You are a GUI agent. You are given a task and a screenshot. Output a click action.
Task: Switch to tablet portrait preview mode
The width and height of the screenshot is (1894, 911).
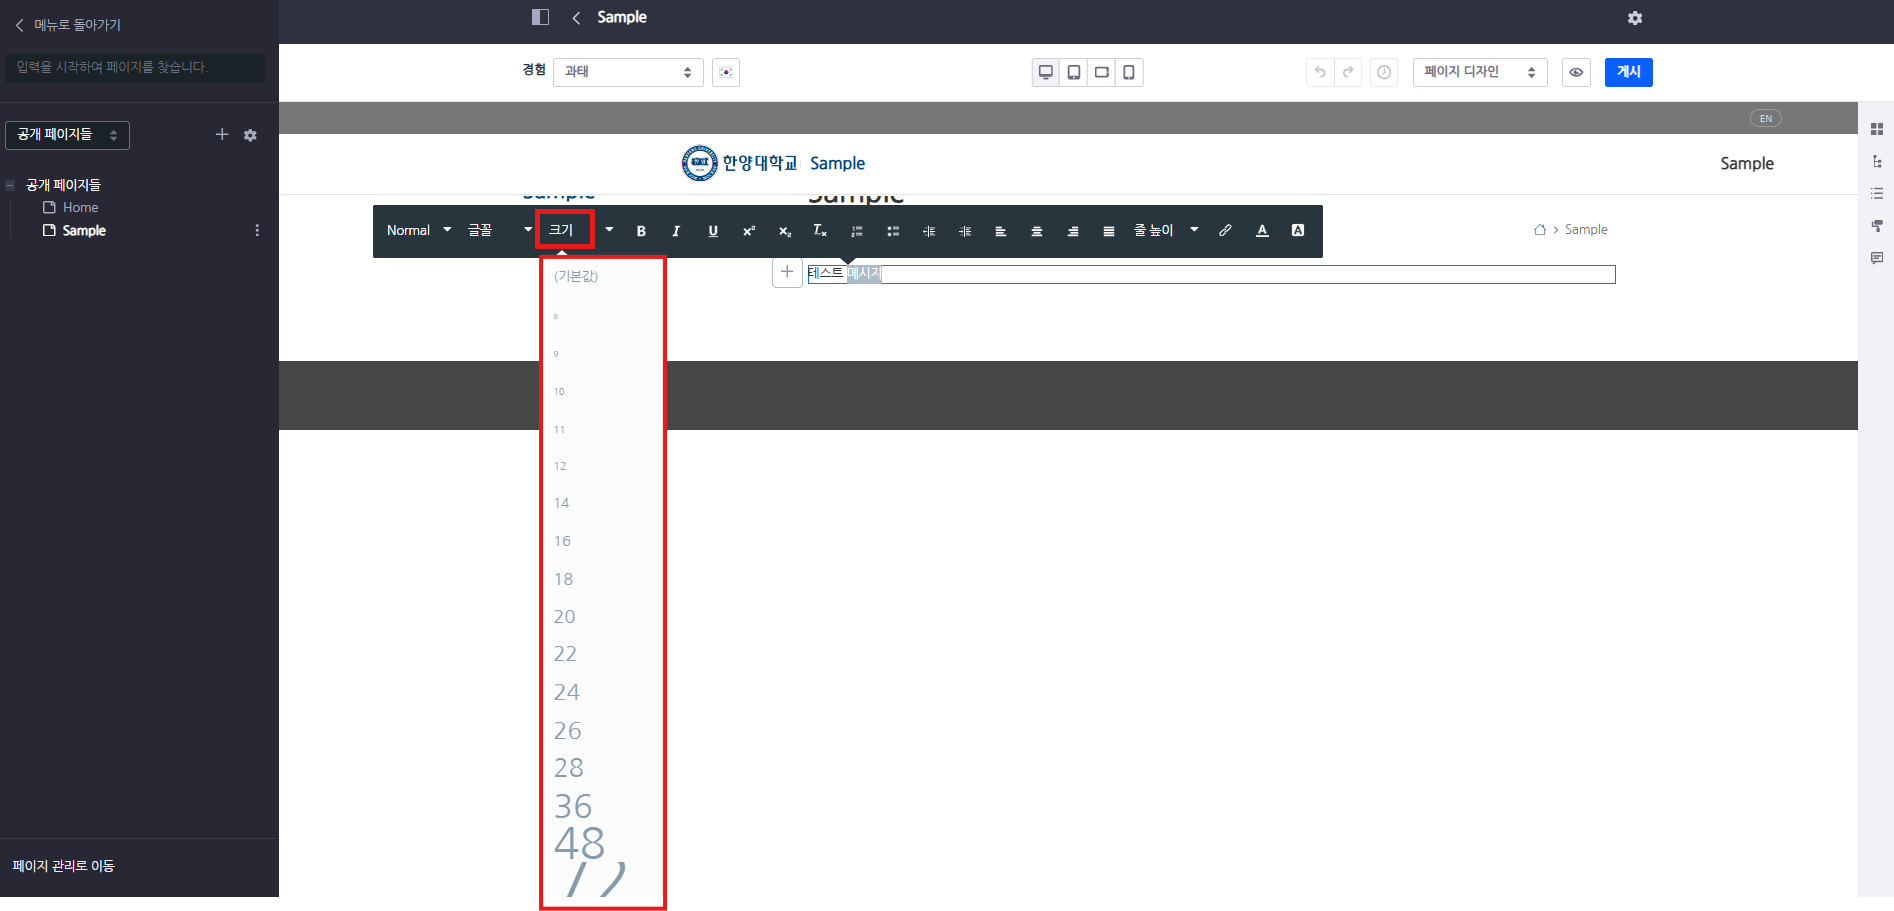click(1073, 72)
